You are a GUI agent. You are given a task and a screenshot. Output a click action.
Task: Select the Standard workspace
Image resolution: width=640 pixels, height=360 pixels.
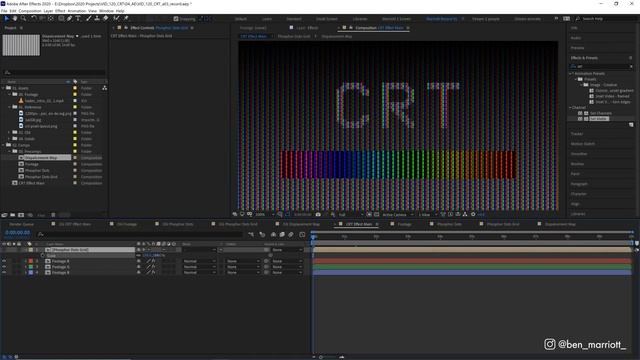coord(294,19)
